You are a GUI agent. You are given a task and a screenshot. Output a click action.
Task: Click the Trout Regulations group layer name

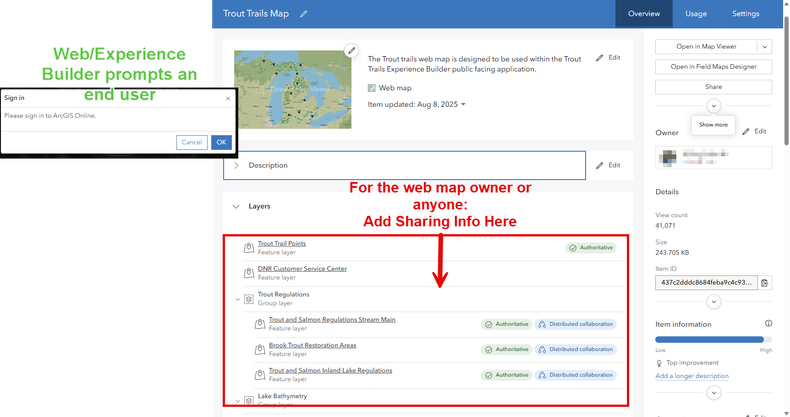[x=284, y=295]
